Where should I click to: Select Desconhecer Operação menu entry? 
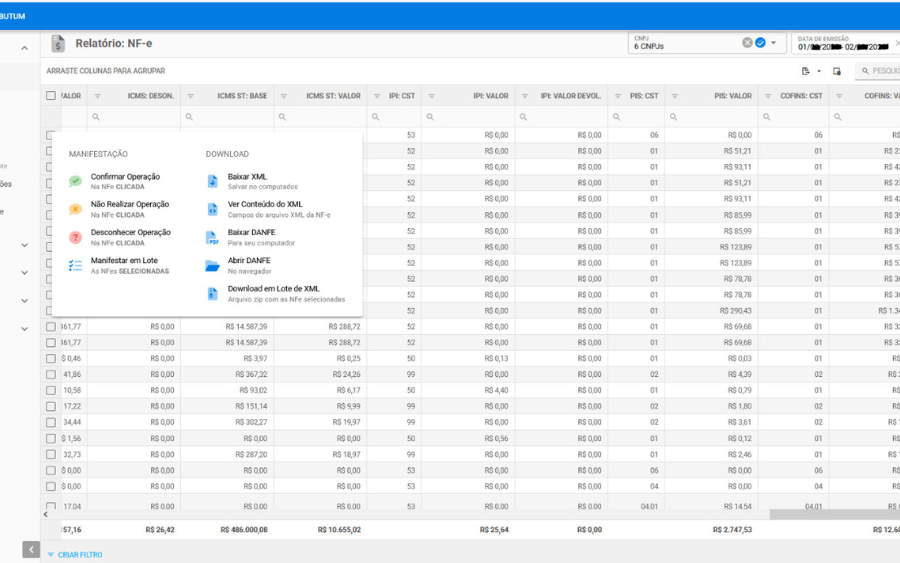point(130,237)
